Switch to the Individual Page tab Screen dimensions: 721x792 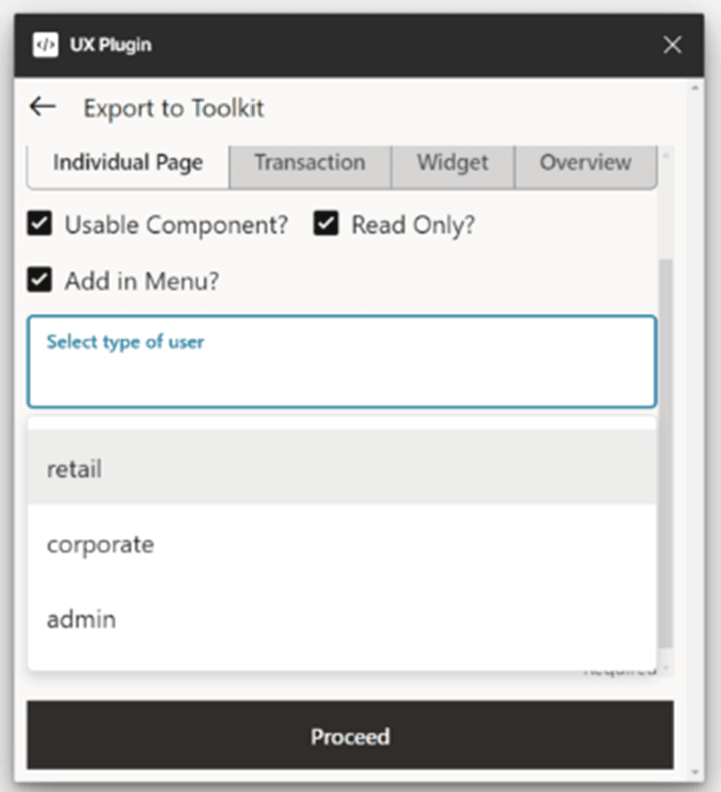click(128, 163)
